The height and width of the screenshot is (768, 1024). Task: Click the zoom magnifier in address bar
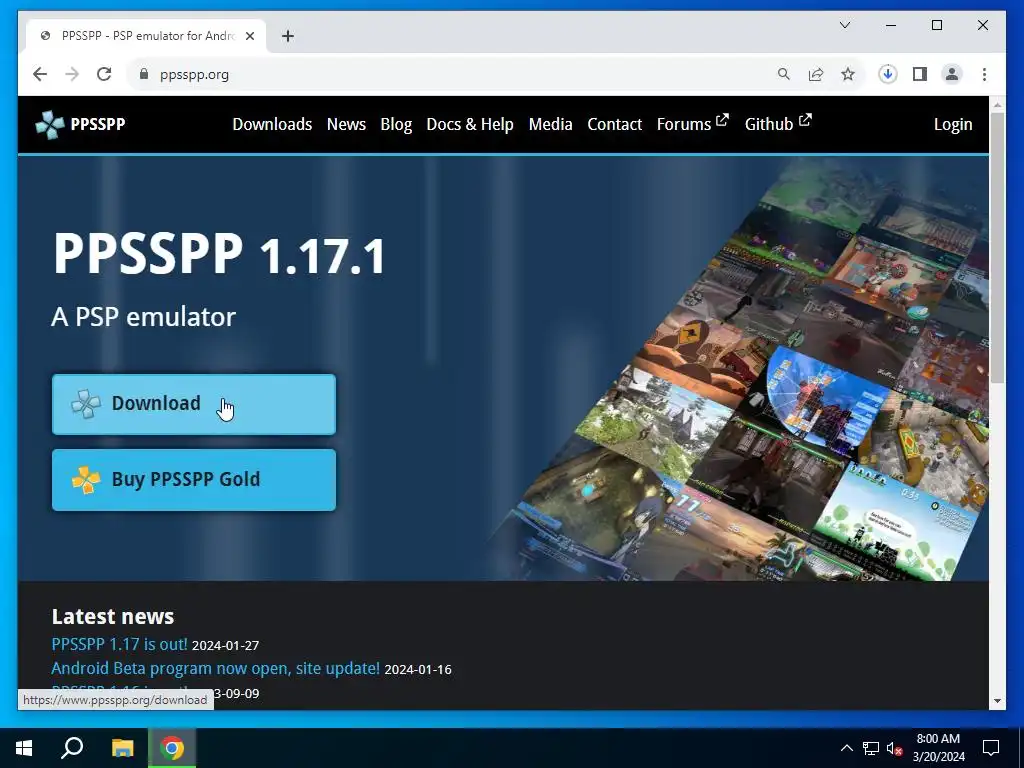click(x=784, y=74)
